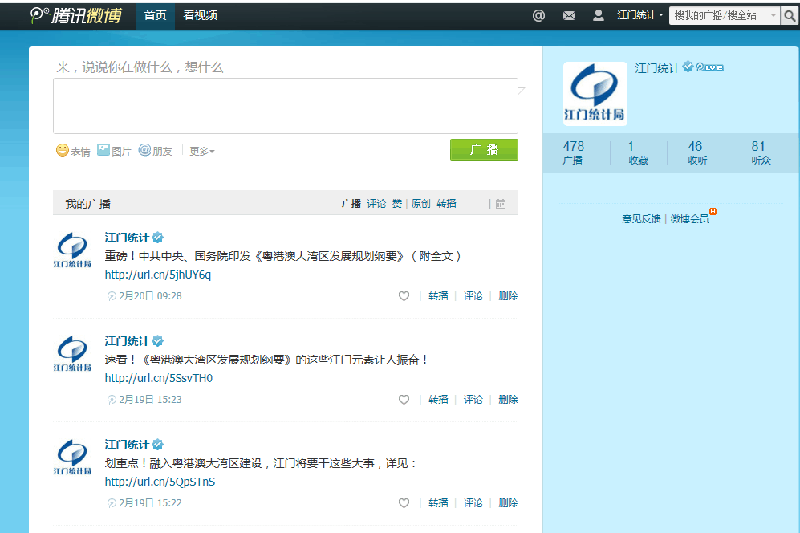Viewport: 800px width, 533px height.
Task: Focus the top search input field
Action: [718, 16]
